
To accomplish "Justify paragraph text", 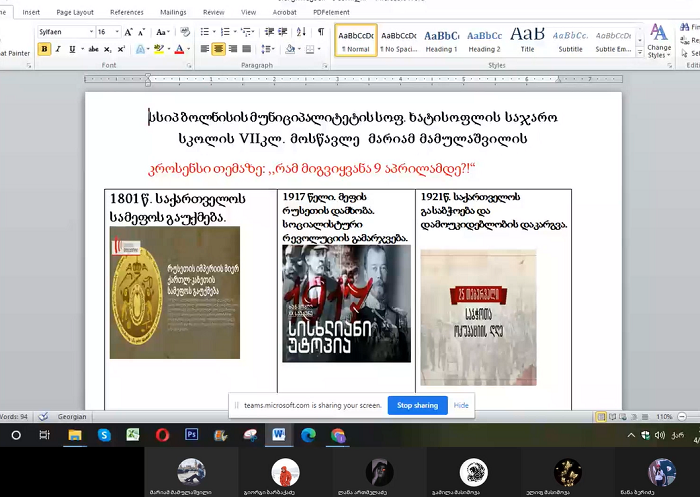I will point(246,49).
